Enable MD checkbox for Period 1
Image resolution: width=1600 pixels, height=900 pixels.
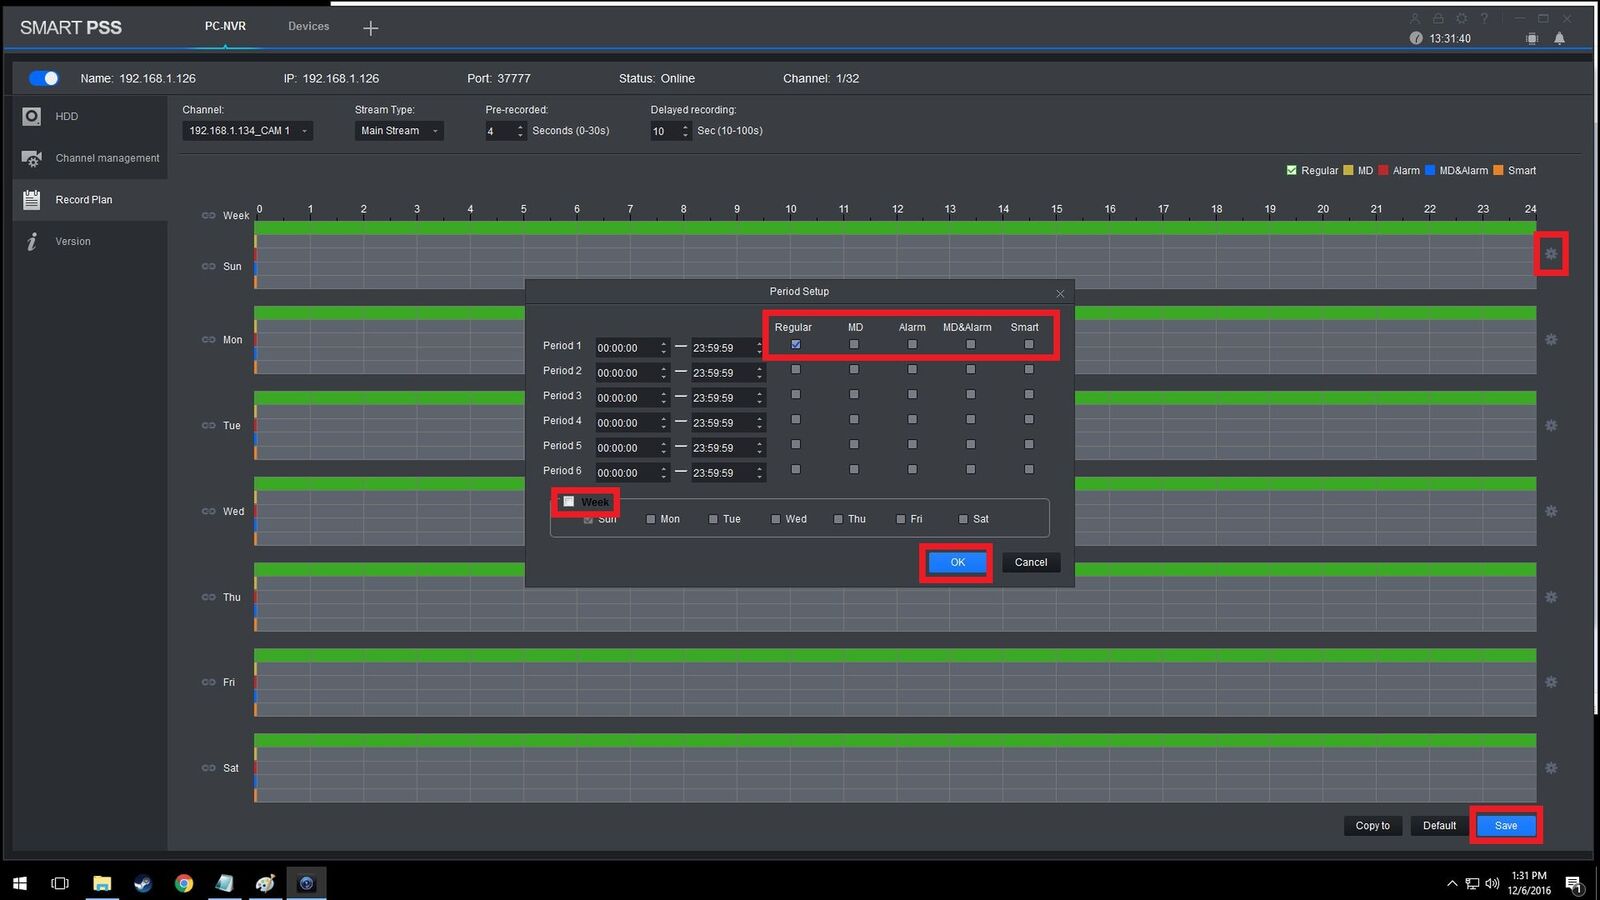point(854,345)
